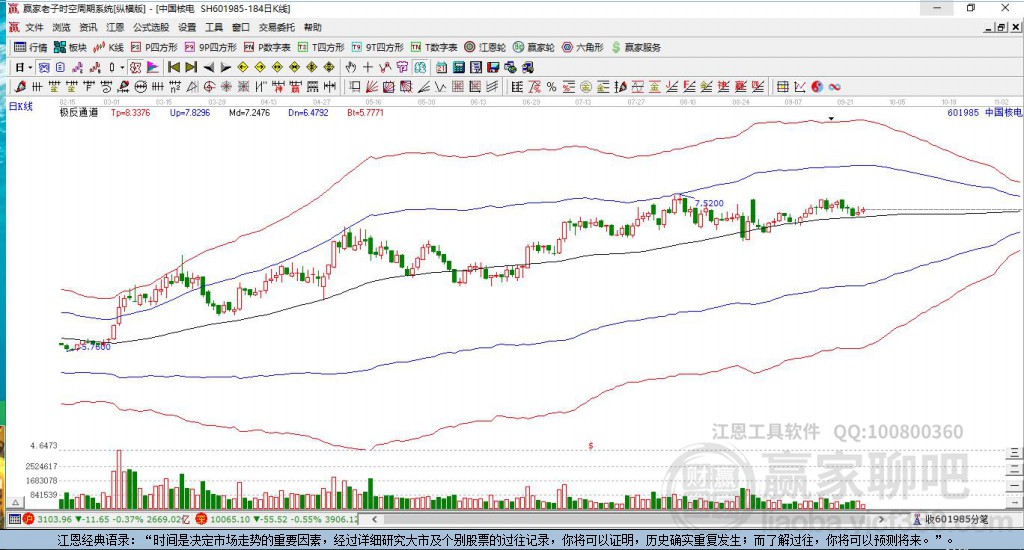Click the table icon in status bar
Screen dimensions: 1024x550
point(14,519)
